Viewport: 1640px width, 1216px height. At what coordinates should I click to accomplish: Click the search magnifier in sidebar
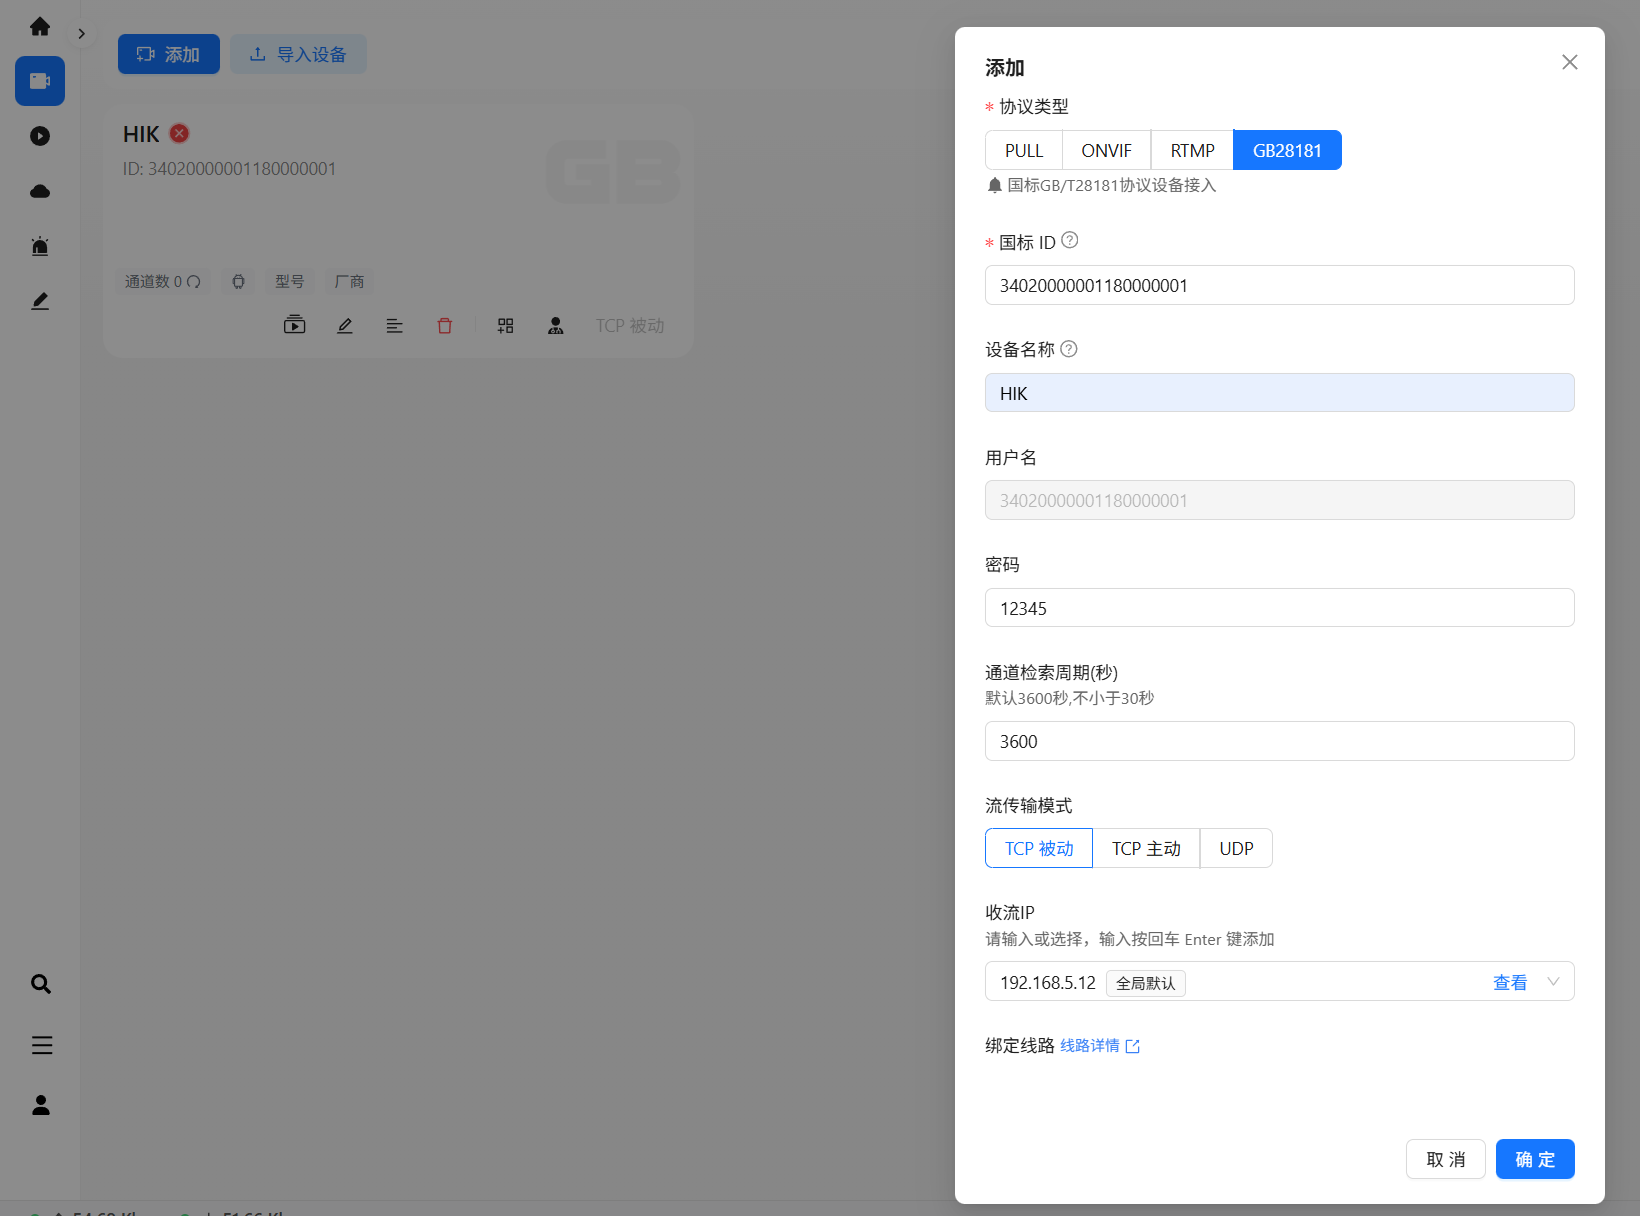point(41,984)
